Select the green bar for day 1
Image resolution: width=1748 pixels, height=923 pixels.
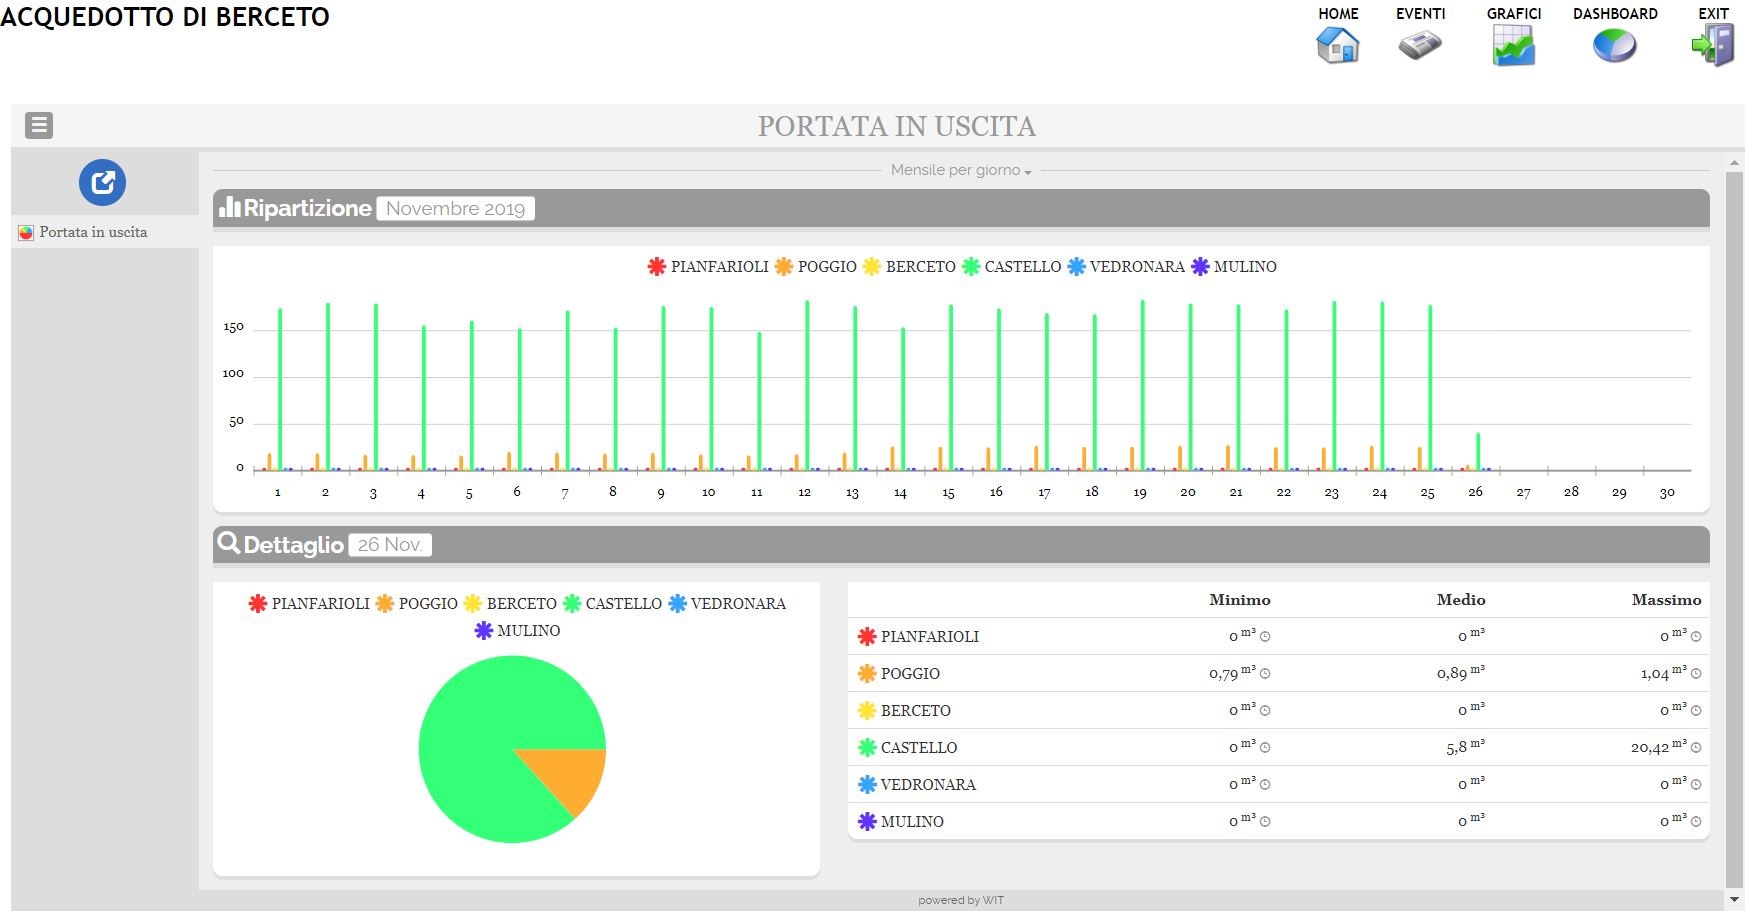coord(280,389)
